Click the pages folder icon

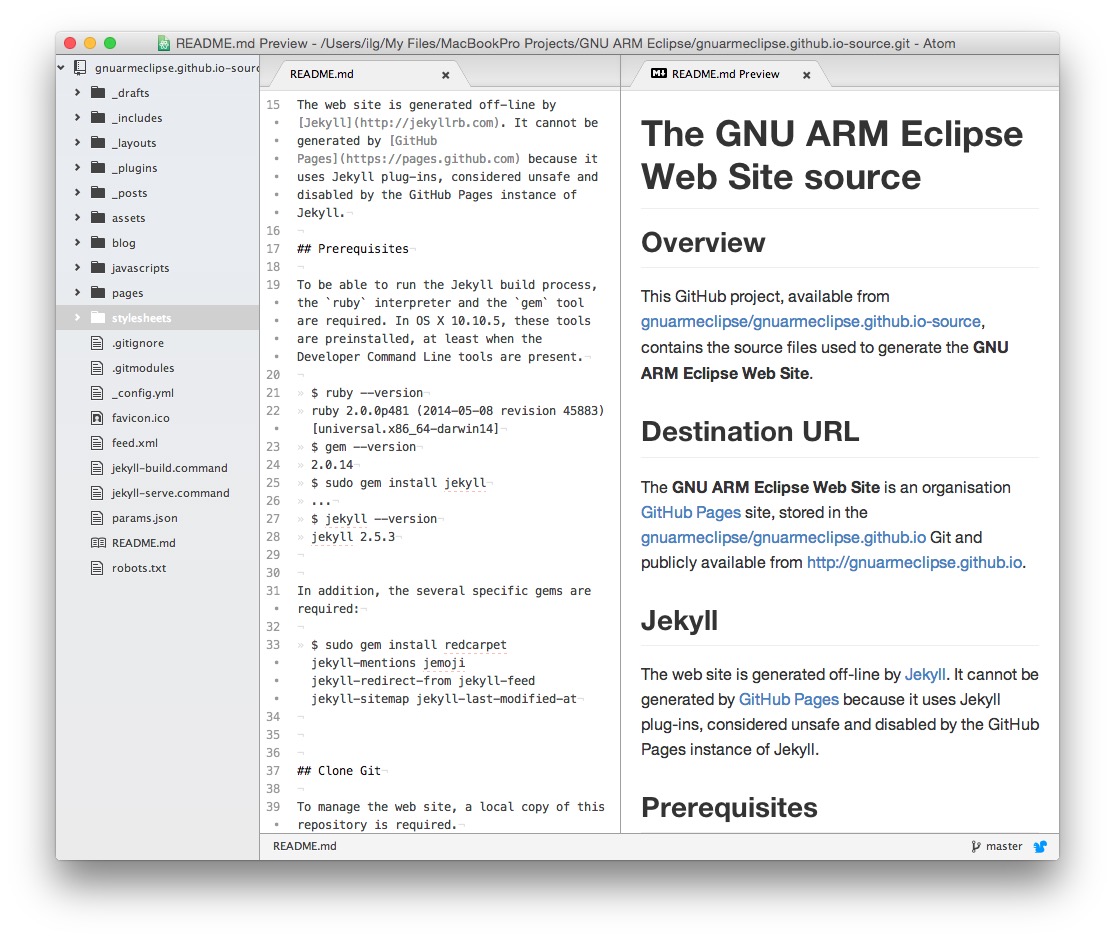(x=98, y=292)
